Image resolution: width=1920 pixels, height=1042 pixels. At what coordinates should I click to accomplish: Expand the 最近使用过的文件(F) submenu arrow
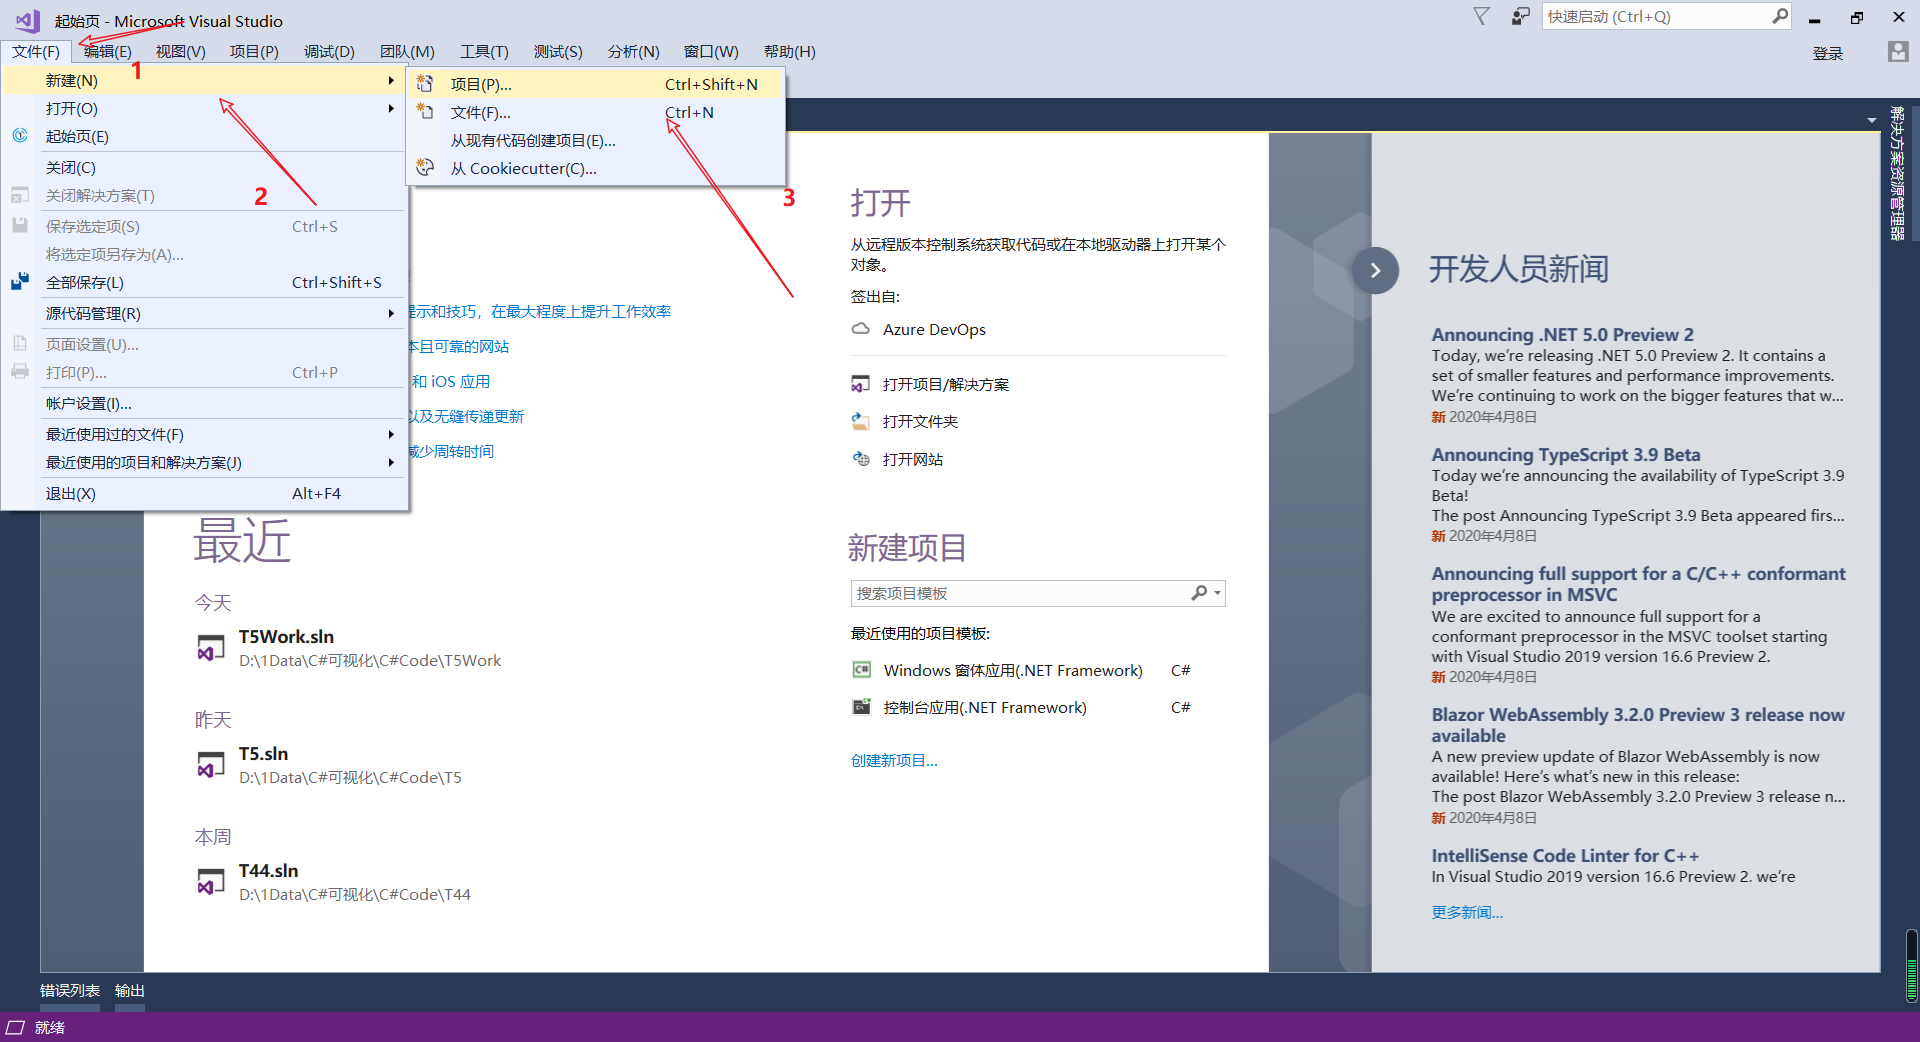pyautogui.click(x=391, y=434)
